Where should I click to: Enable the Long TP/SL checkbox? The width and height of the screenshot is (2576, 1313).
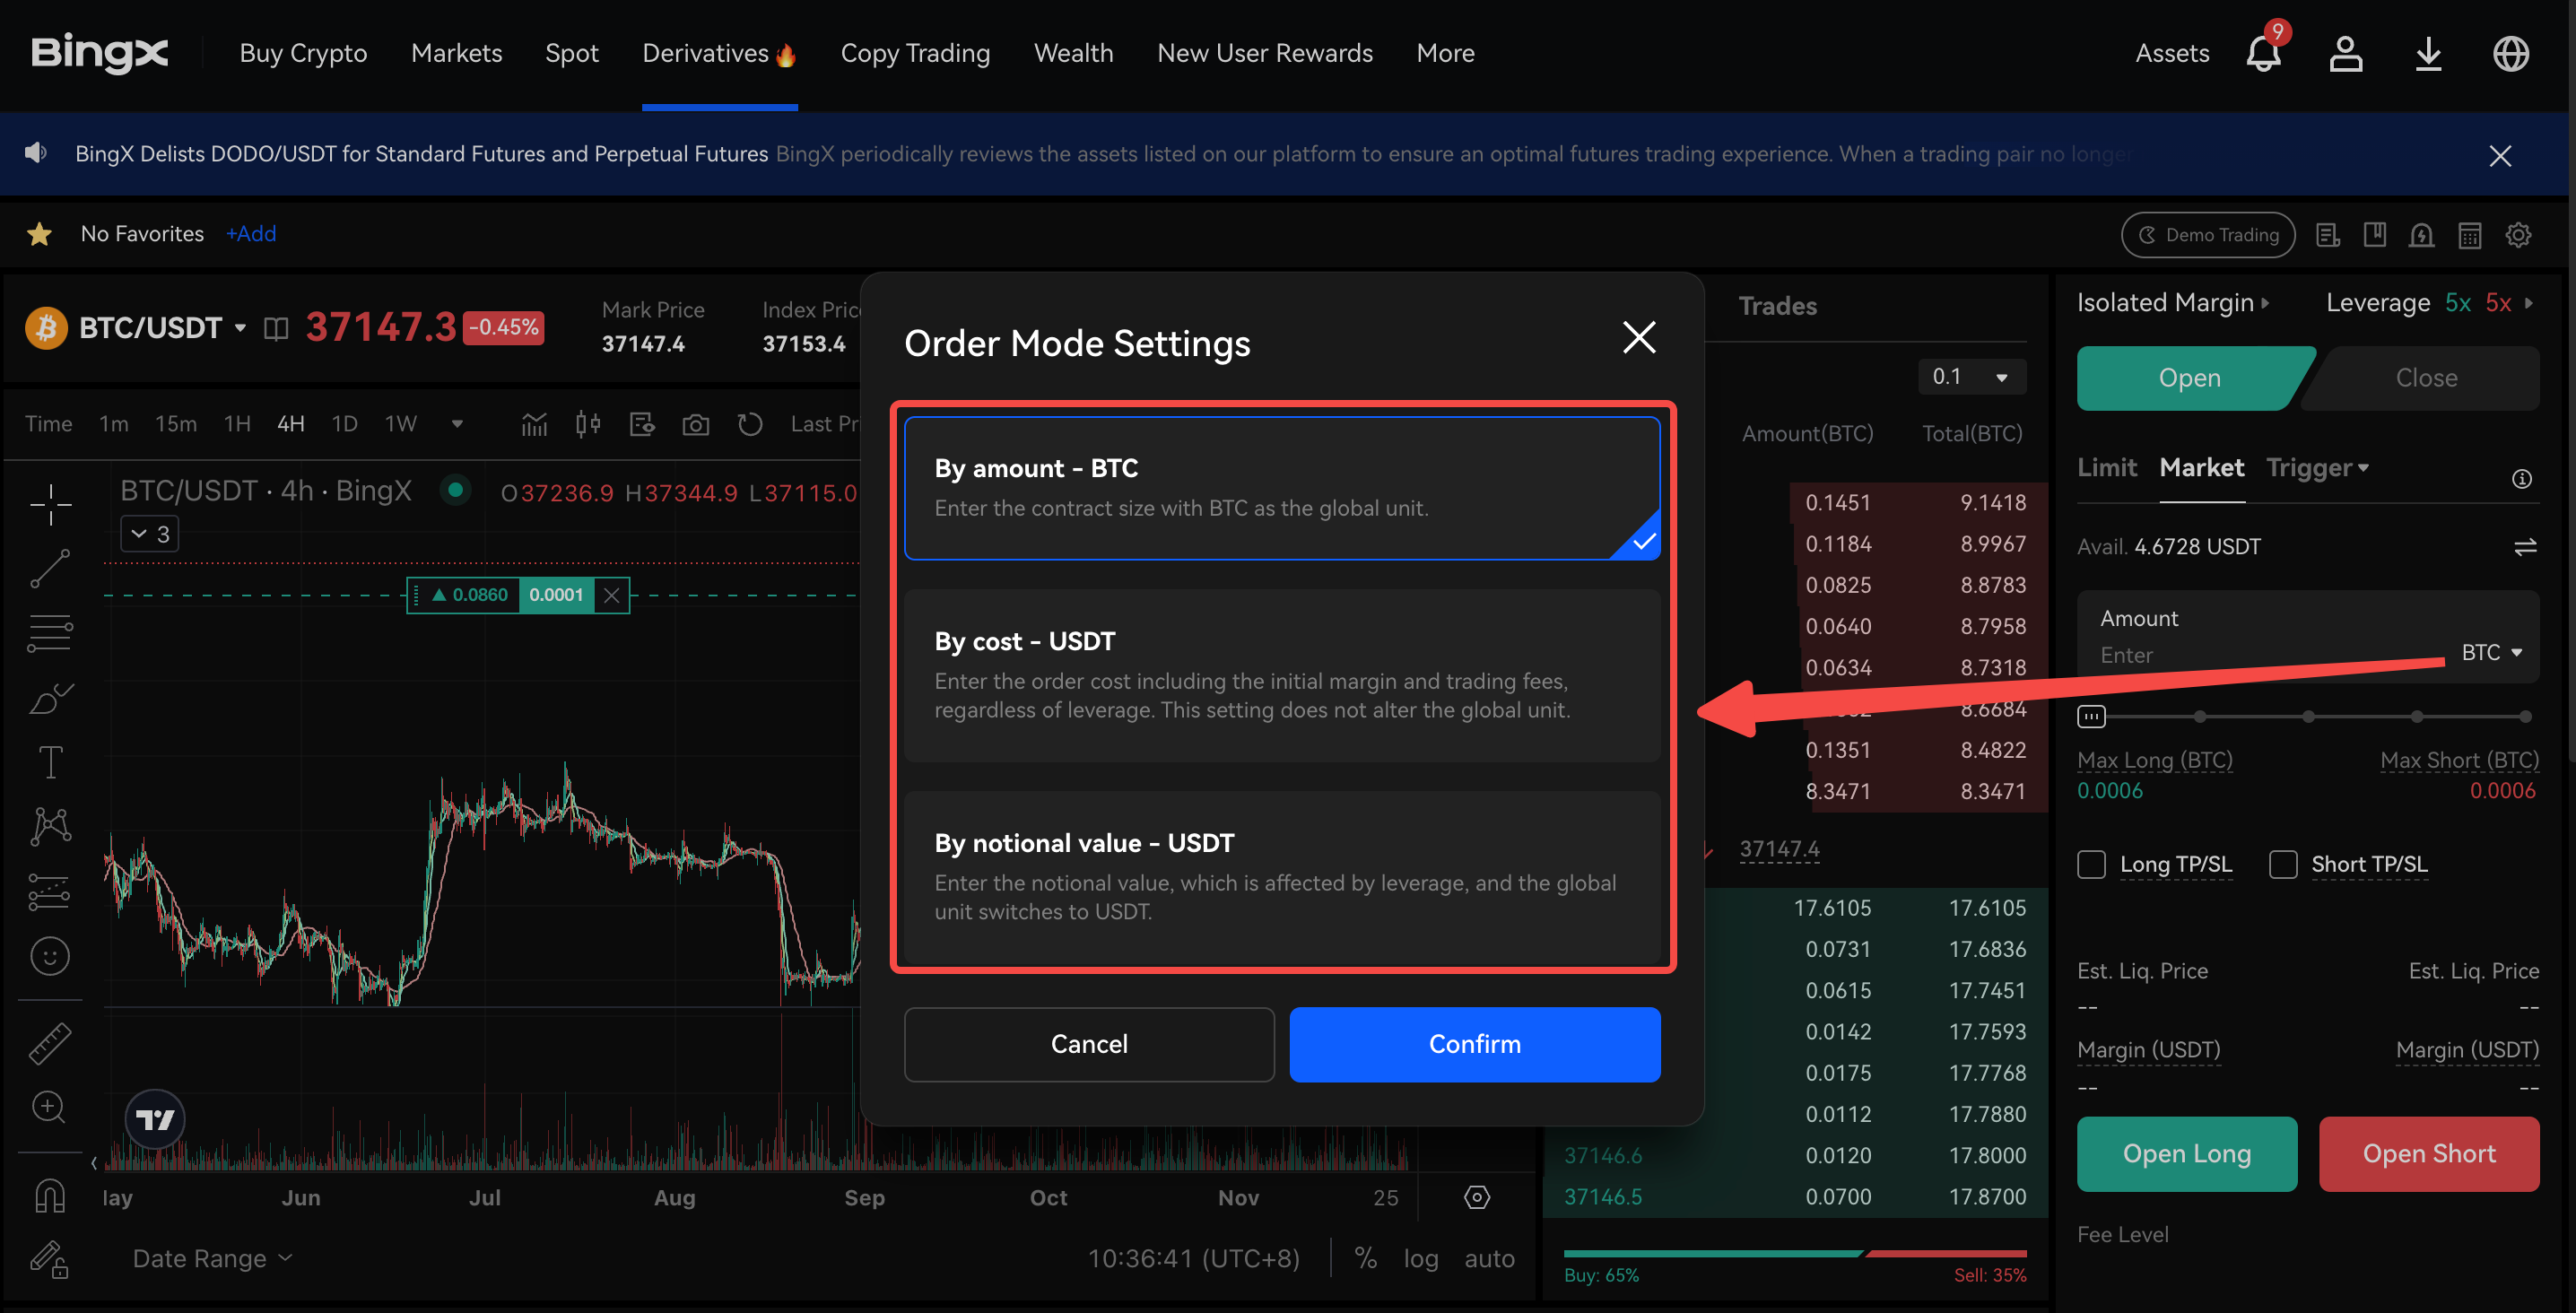pyautogui.click(x=2091, y=864)
